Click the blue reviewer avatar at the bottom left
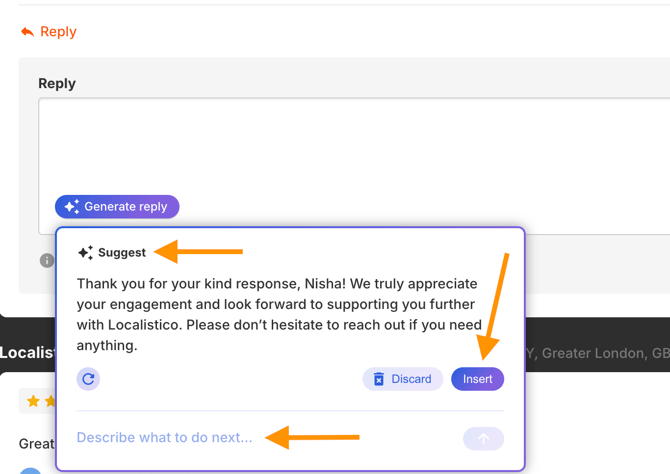The width and height of the screenshot is (670, 474). click(31, 471)
